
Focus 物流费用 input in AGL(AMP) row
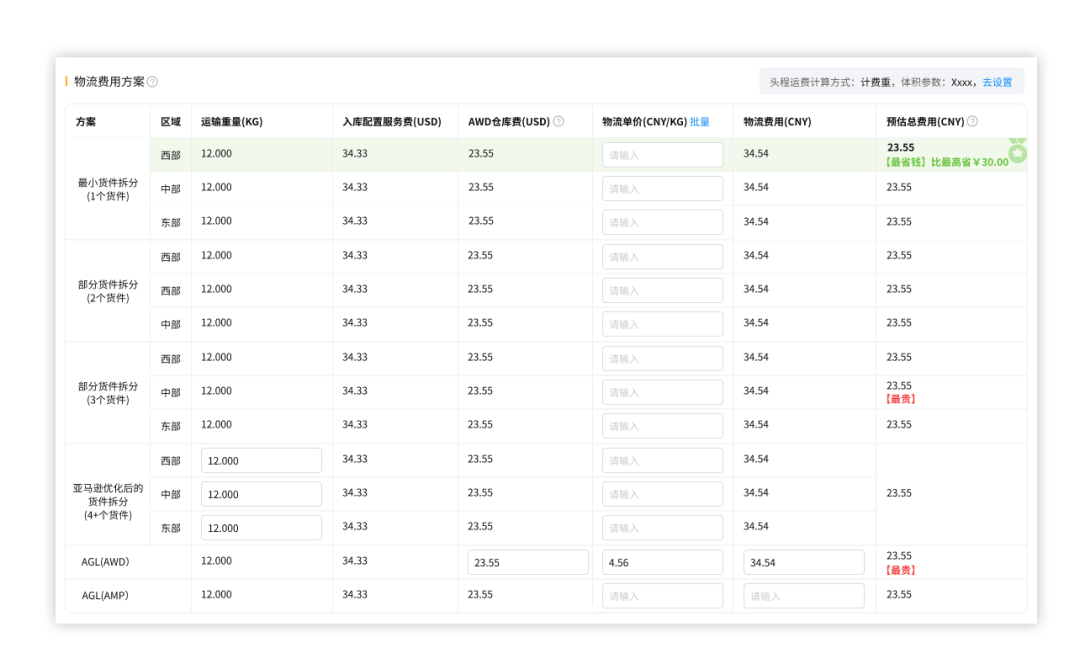click(x=803, y=596)
